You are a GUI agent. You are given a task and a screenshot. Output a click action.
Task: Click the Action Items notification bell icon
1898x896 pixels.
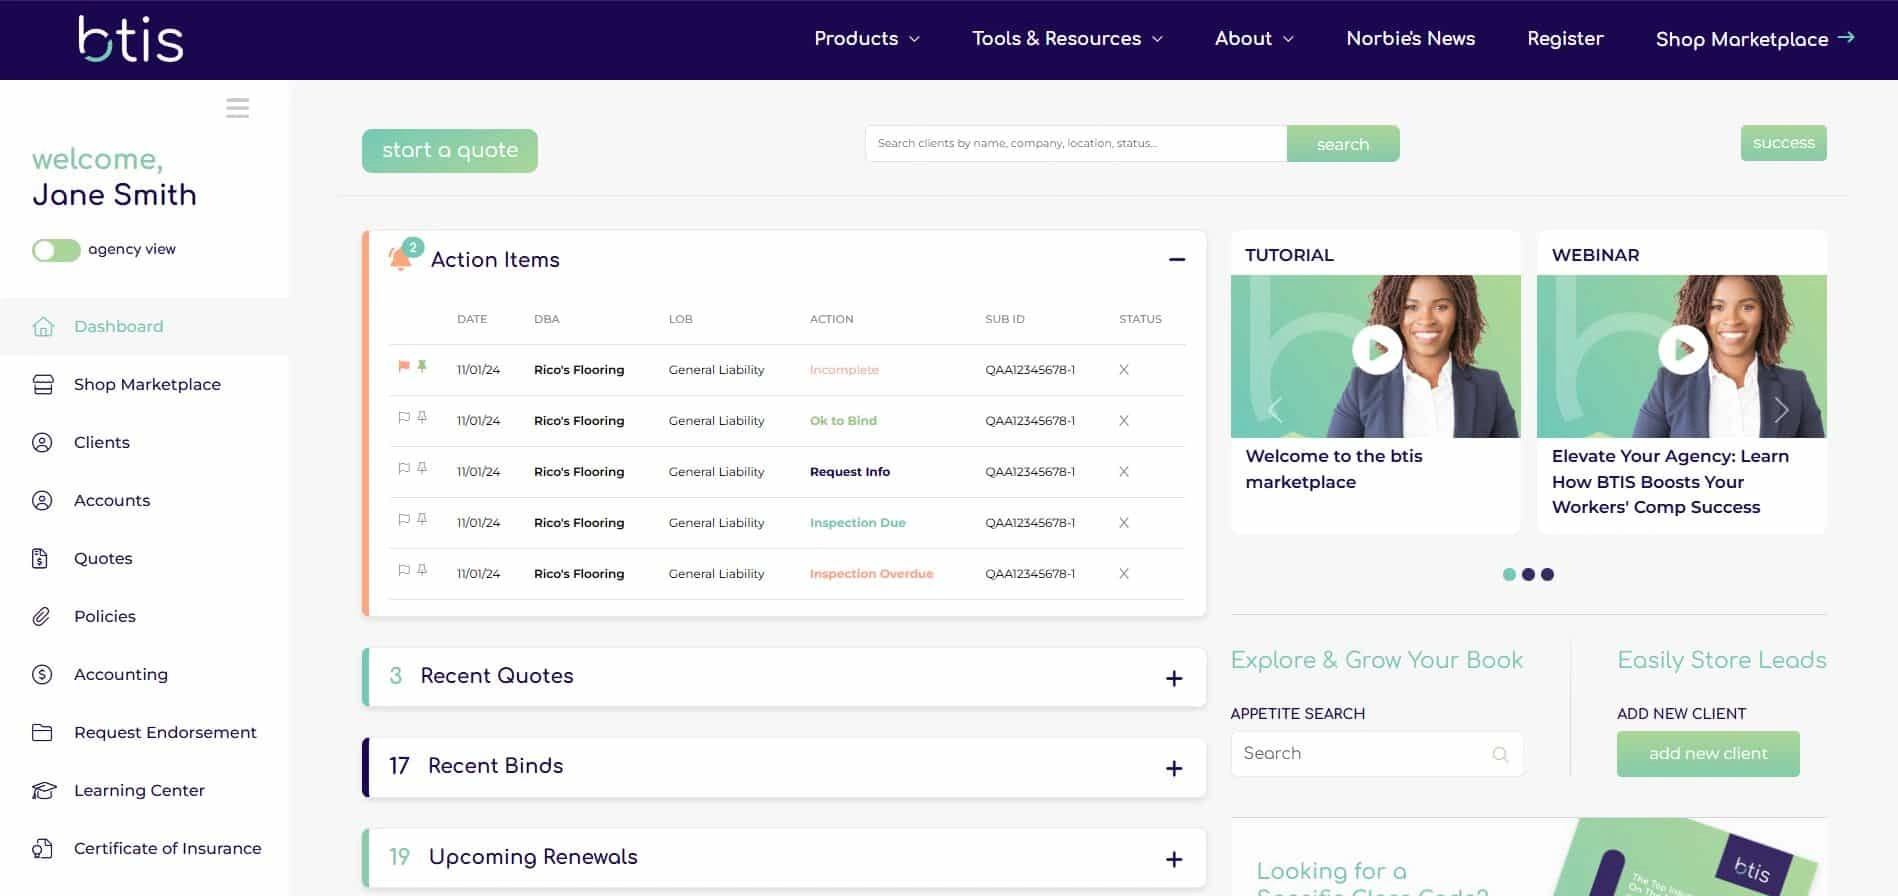click(400, 258)
